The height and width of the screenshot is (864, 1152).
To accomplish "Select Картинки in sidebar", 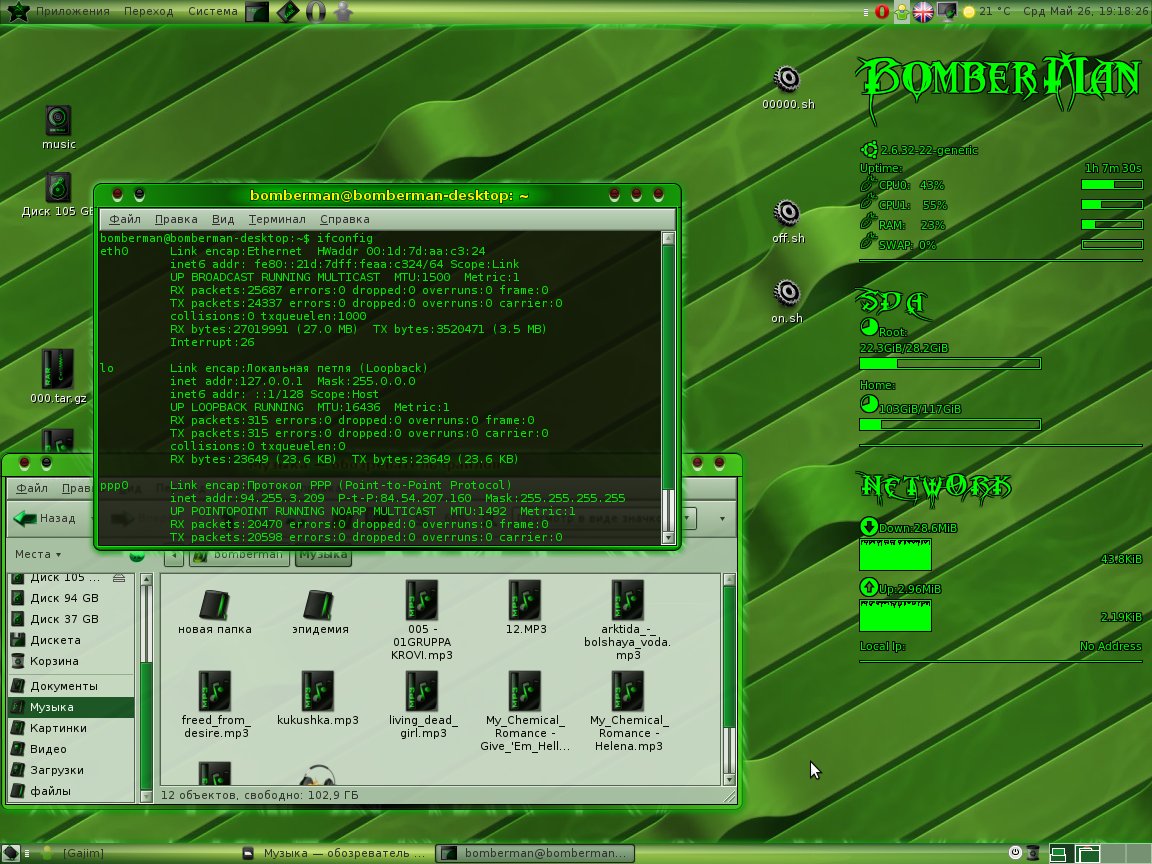I will coord(71,728).
